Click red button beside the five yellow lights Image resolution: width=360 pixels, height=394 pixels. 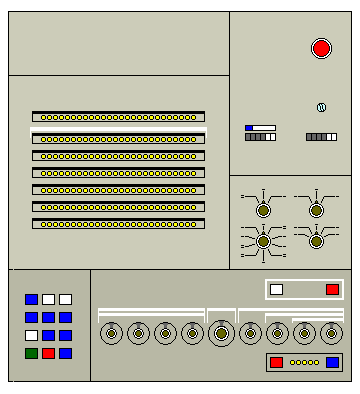pos(276,362)
